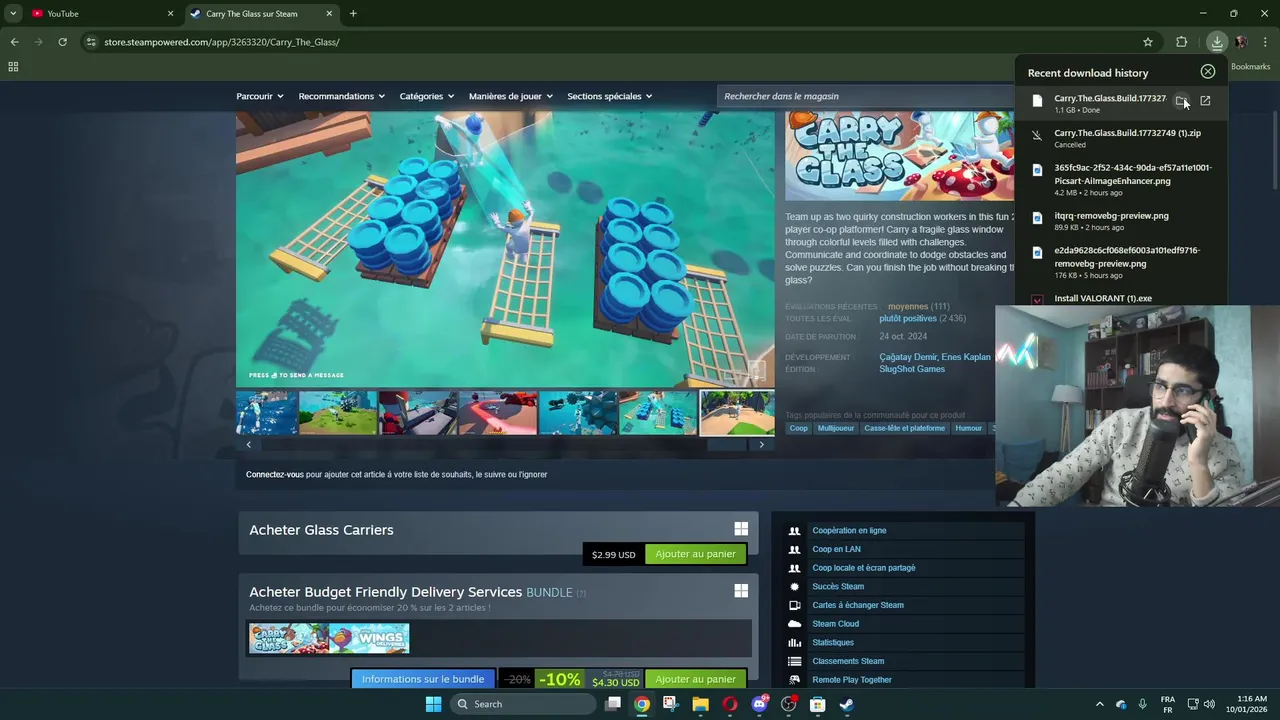Open Classements Steam feature link
This screenshot has width=1280, height=720.
848,661
